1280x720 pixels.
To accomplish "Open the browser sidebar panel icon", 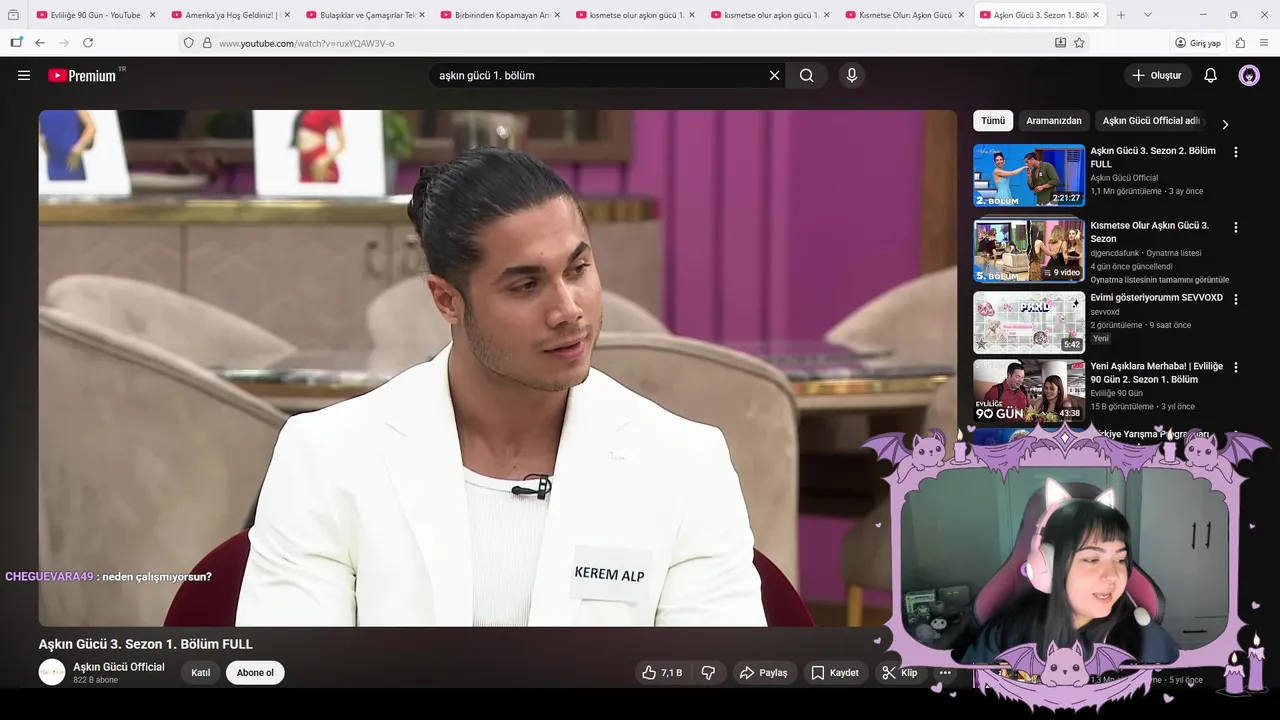I will pos(16,43).
